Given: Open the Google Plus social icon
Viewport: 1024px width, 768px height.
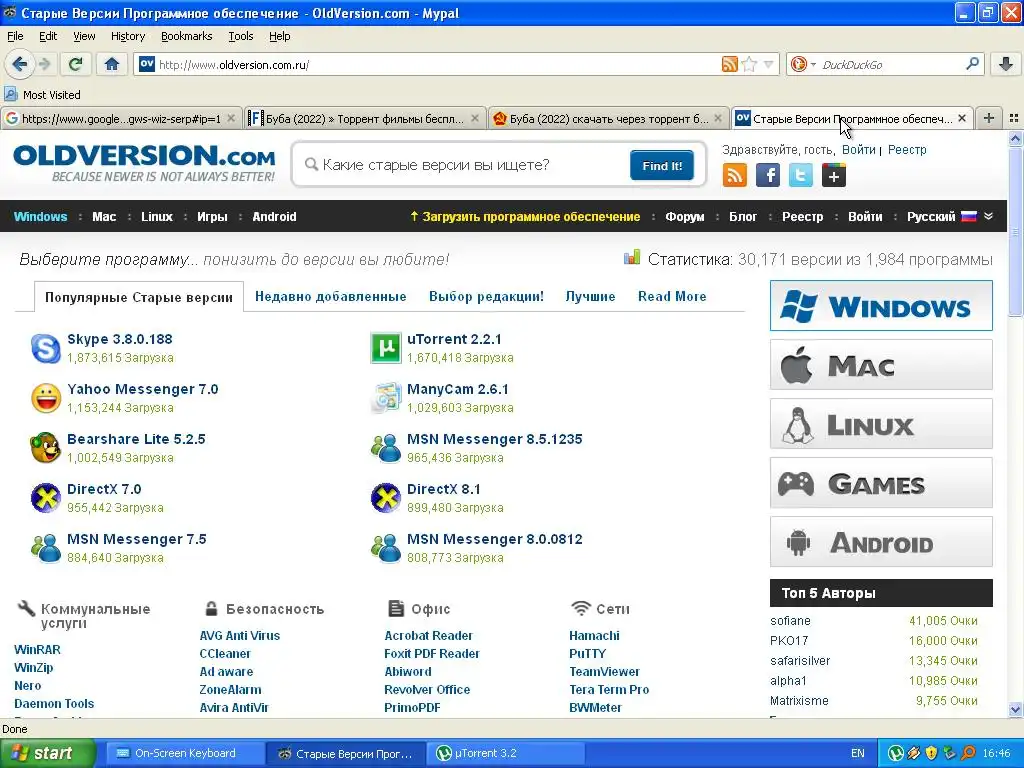Looking at the screenshot, I should coord(834,175).
